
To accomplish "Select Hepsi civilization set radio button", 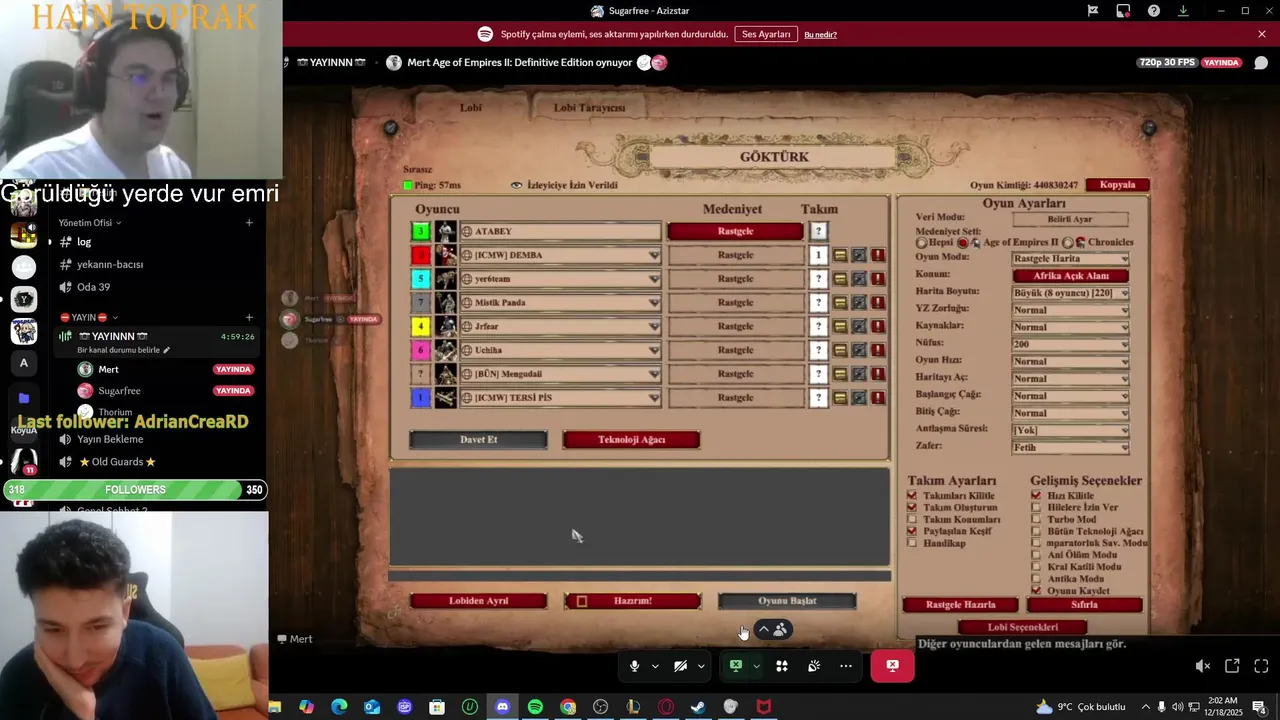I will (921, 243).
